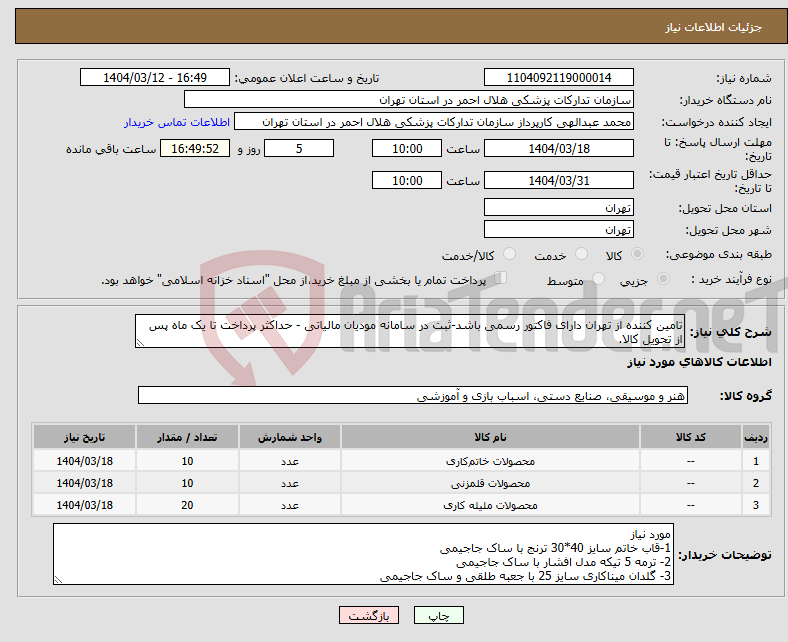Click the محصولات ملیله کاری row name
788x642 pixels.
point(490,505)
